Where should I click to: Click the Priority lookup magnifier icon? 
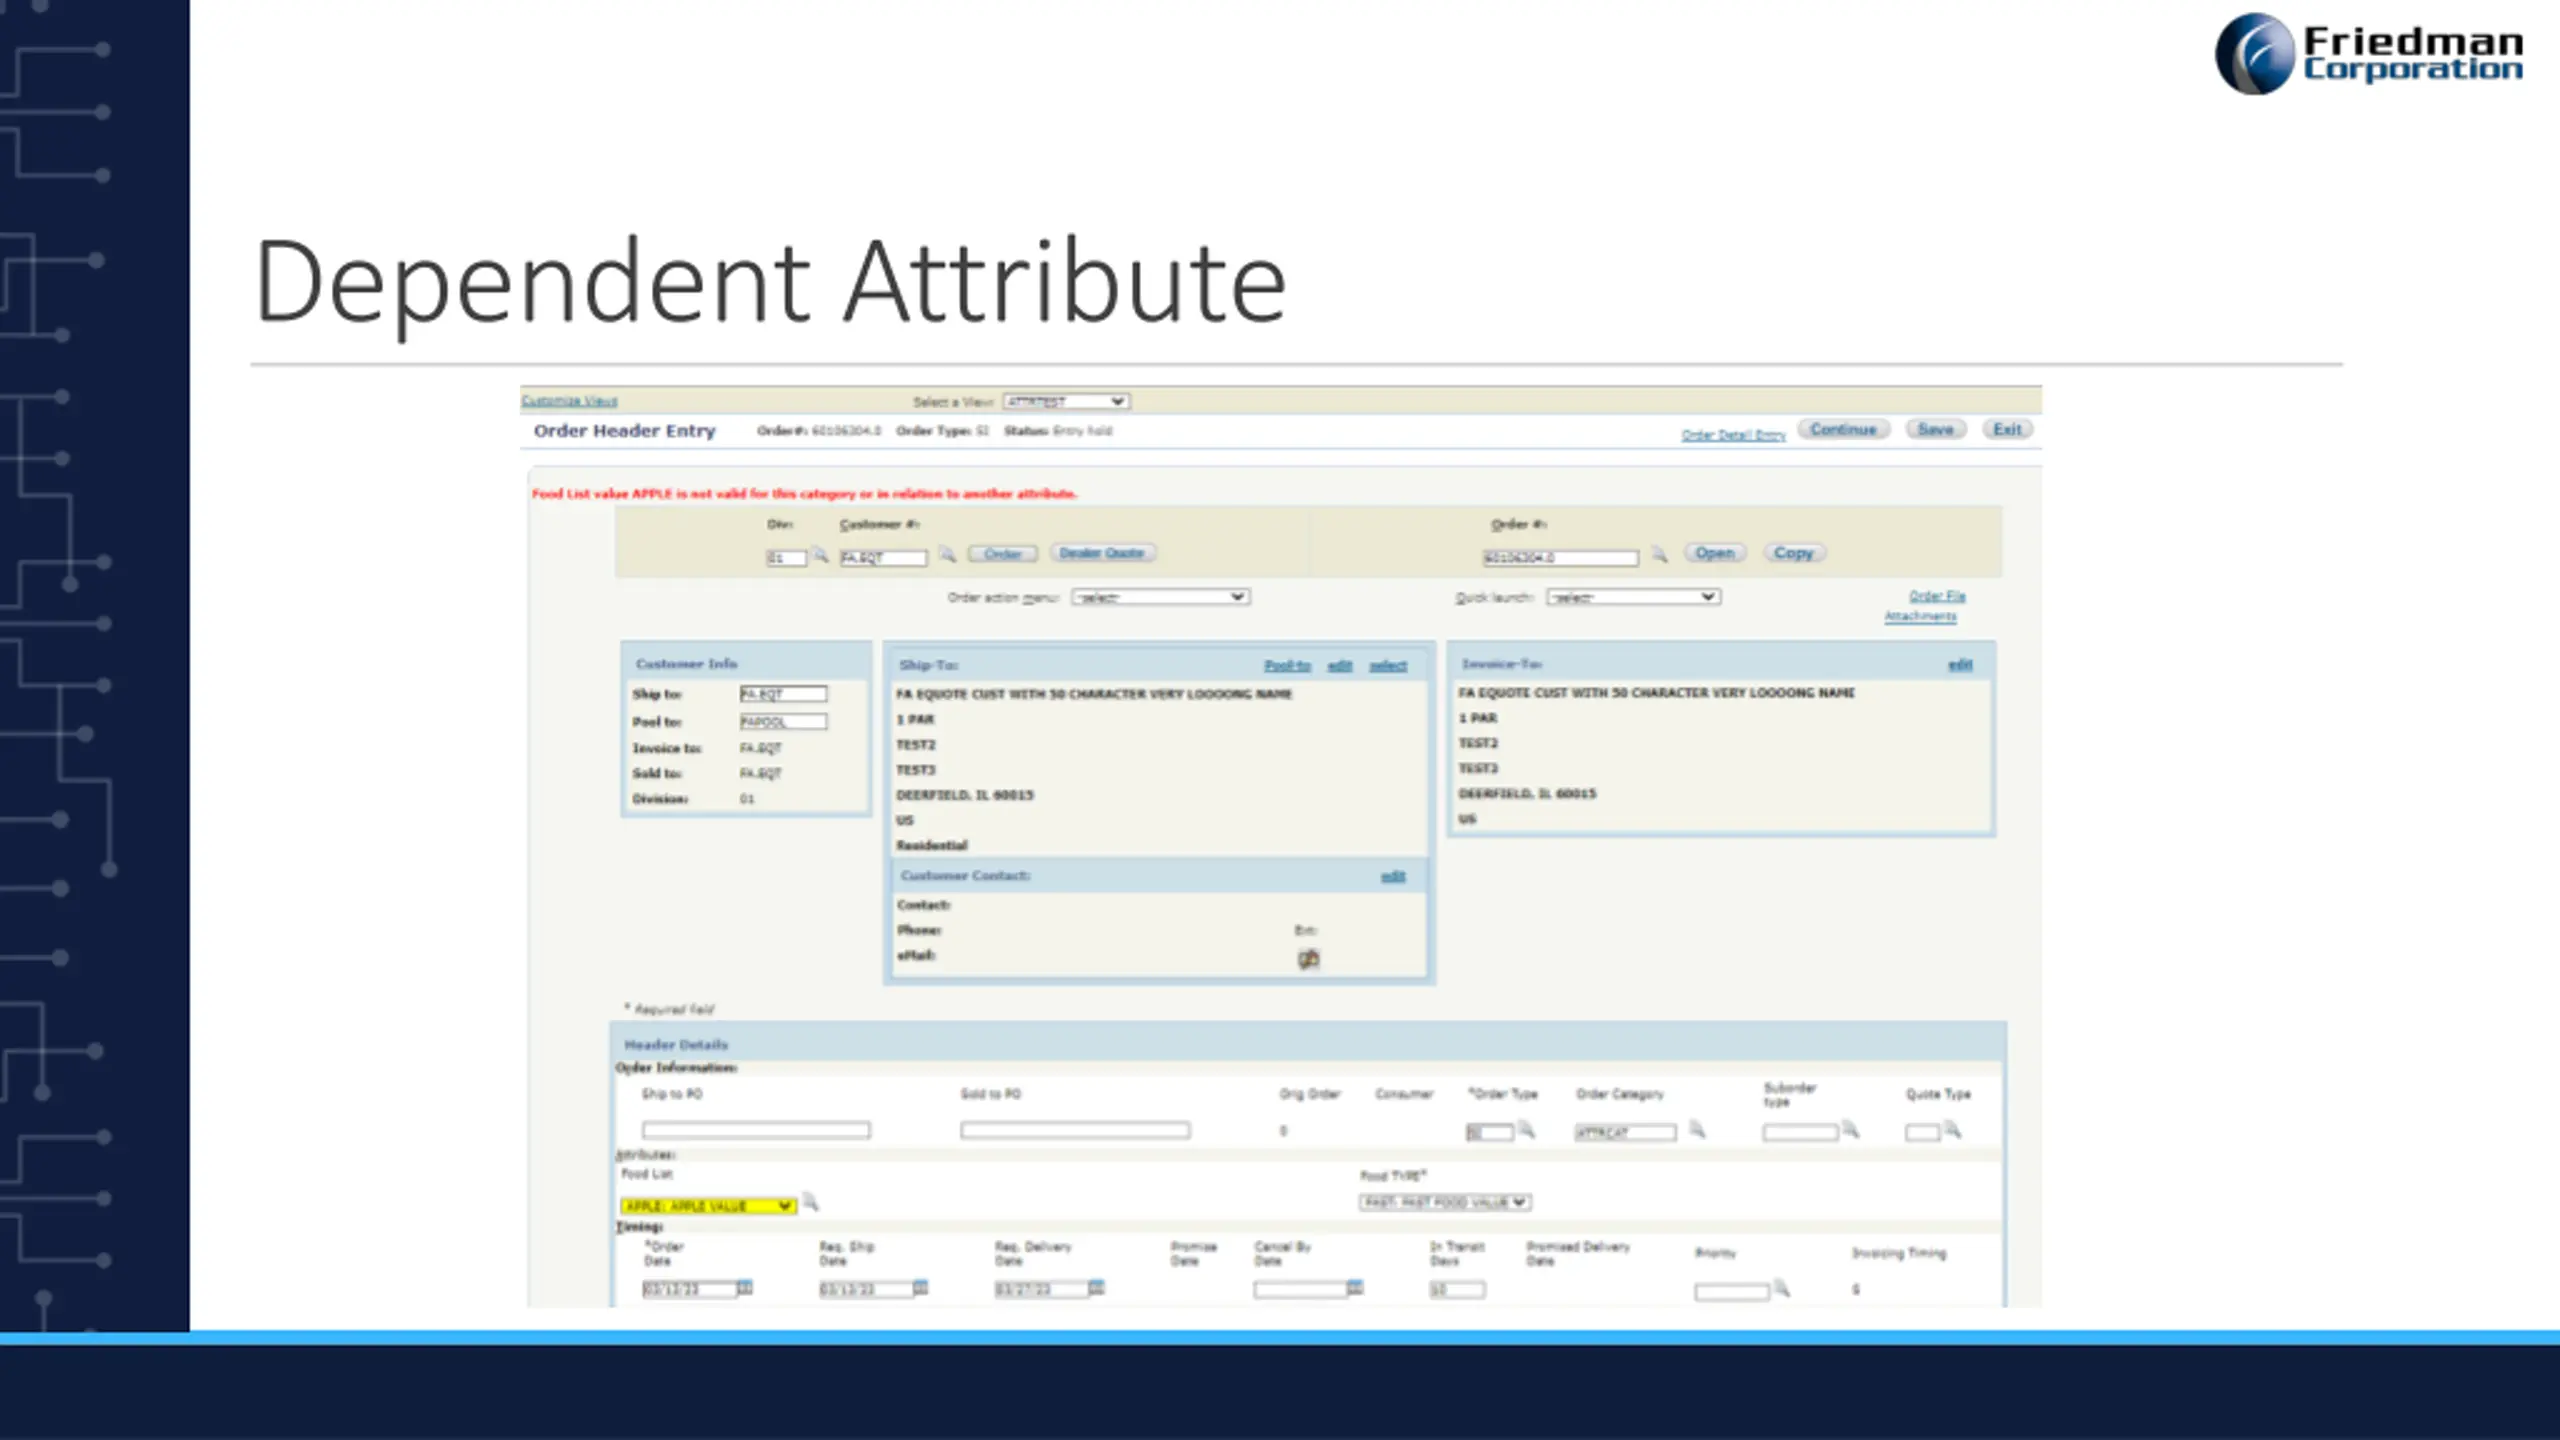tap(1781, 1289)
